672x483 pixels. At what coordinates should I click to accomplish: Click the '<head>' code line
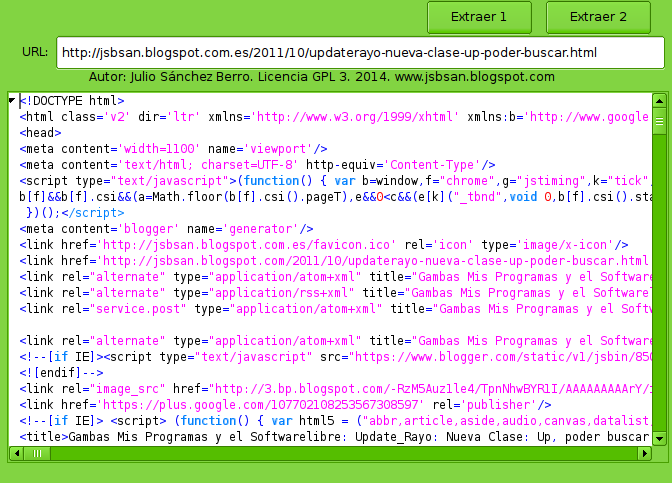40,133
